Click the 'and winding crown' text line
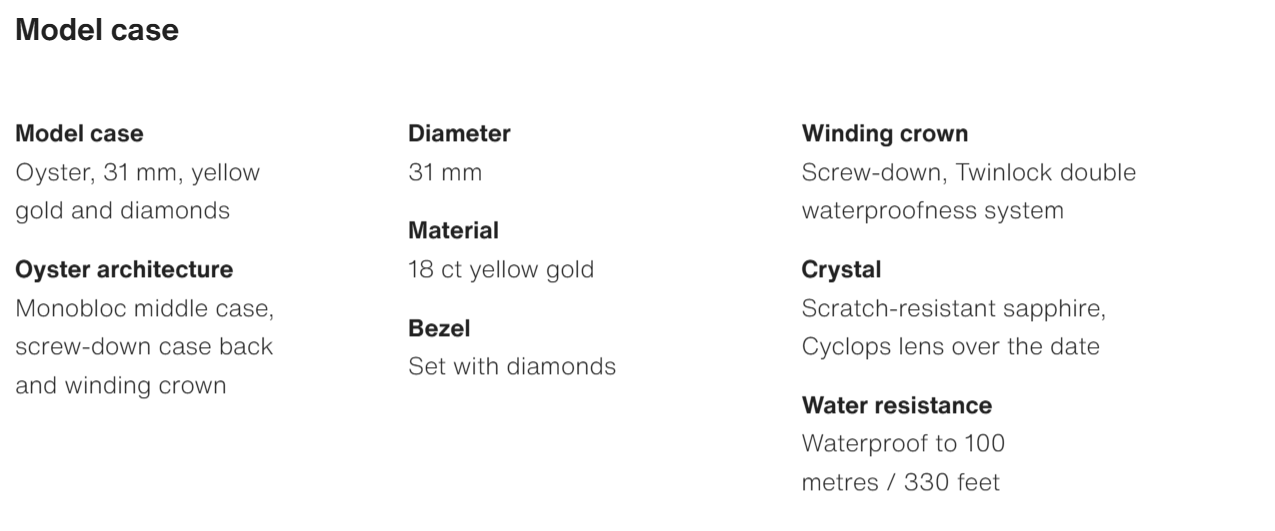 point(120,386)
